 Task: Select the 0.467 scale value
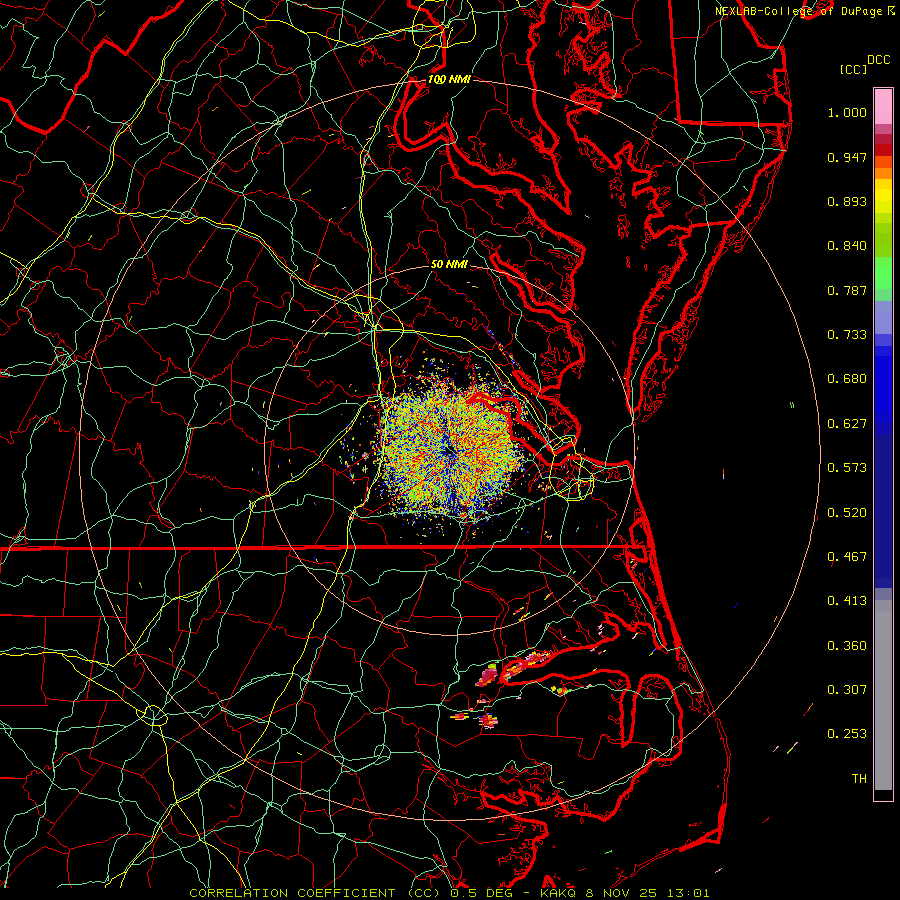click(x=847, y=557)
